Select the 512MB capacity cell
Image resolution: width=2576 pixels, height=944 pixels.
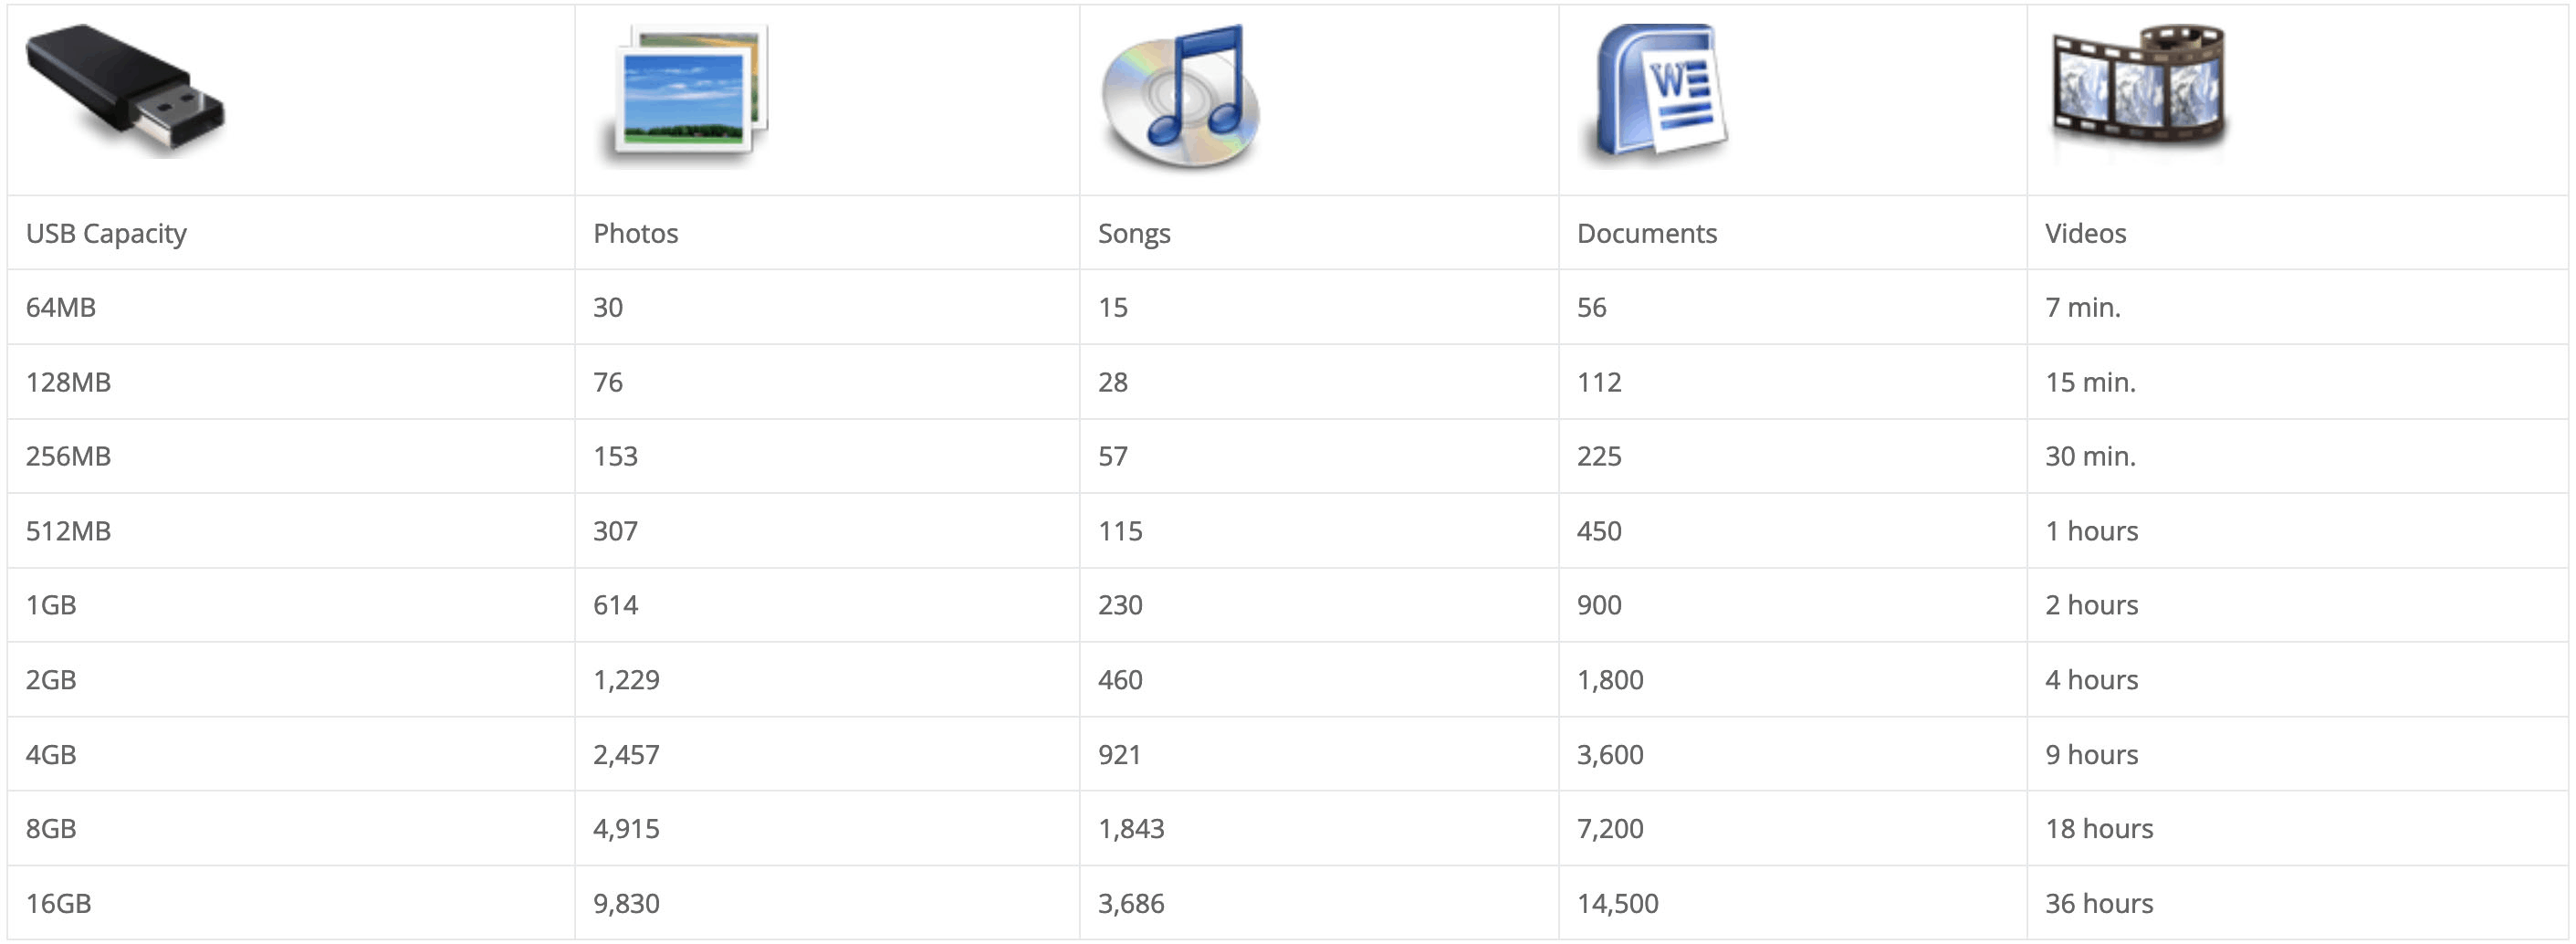pyautogui.click(x=68, y=531)
